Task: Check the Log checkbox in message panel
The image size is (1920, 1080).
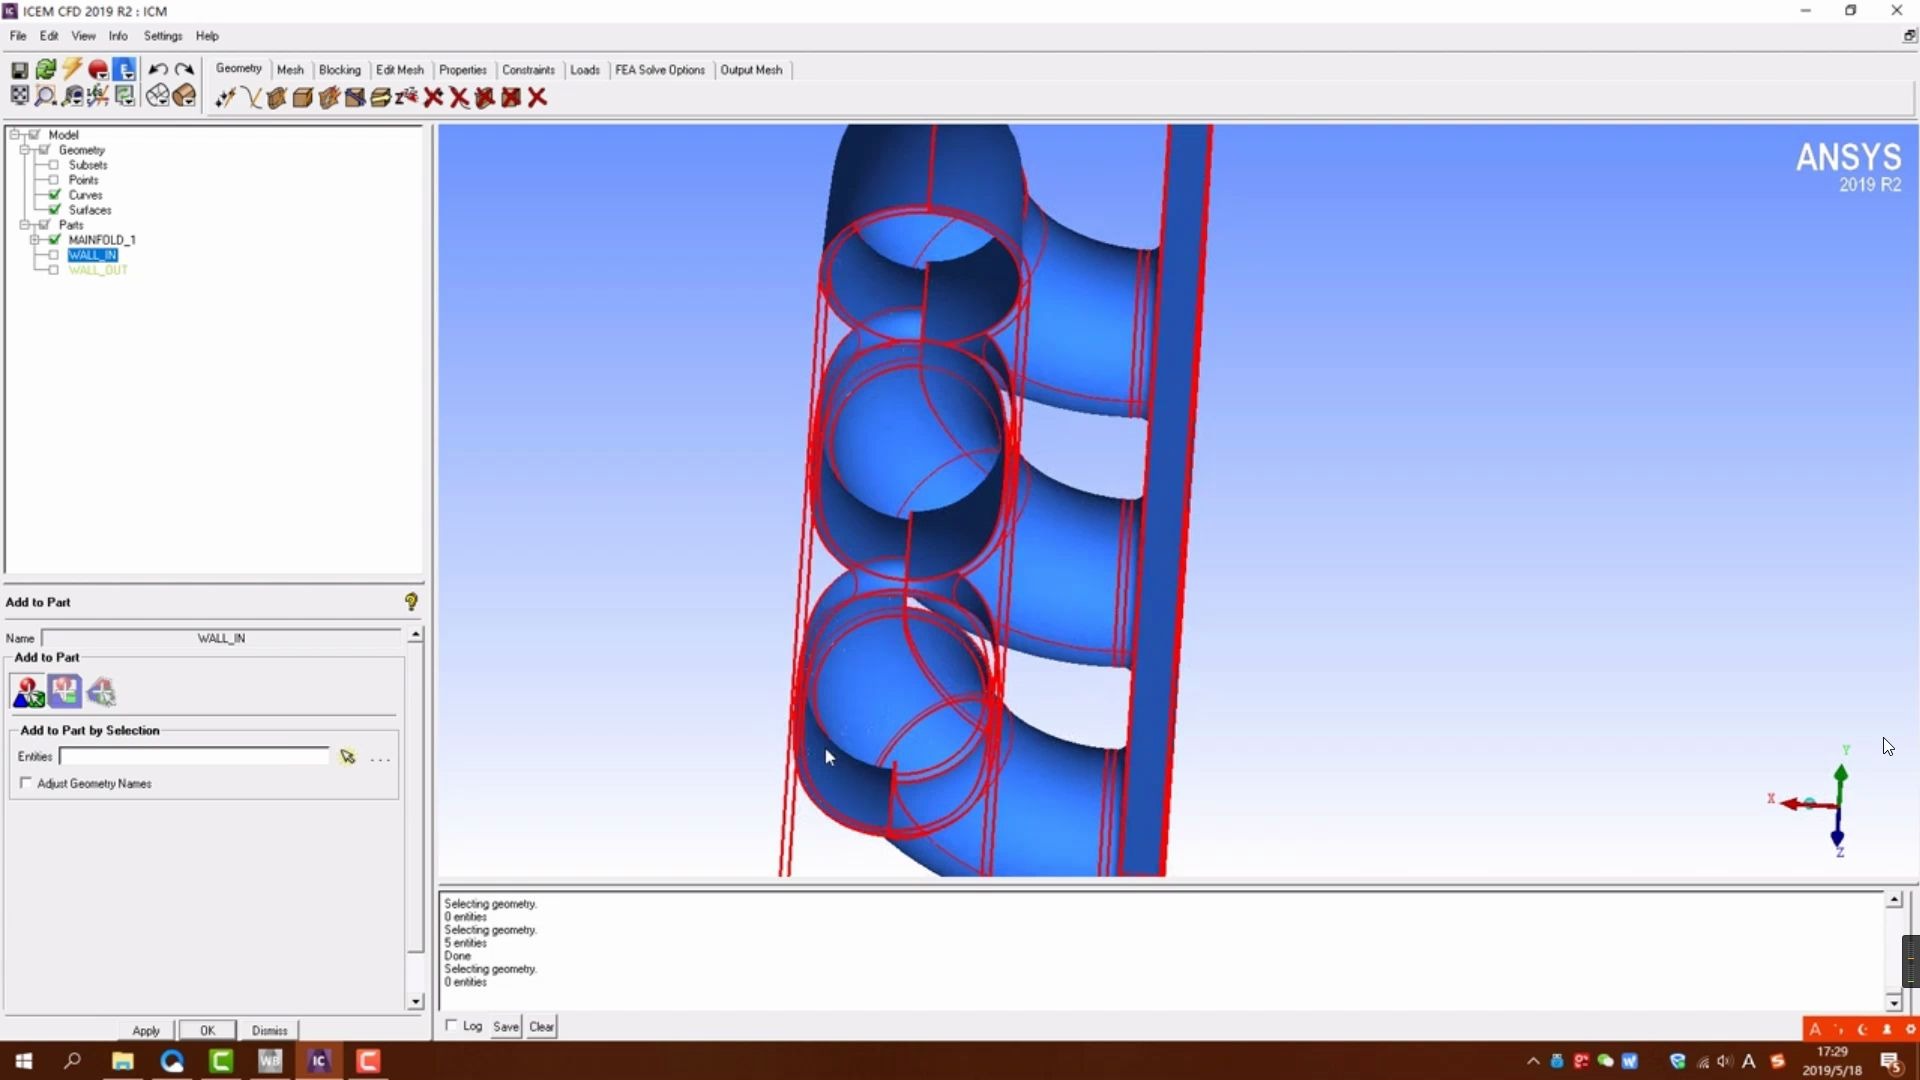Action: click(451, 1026)
